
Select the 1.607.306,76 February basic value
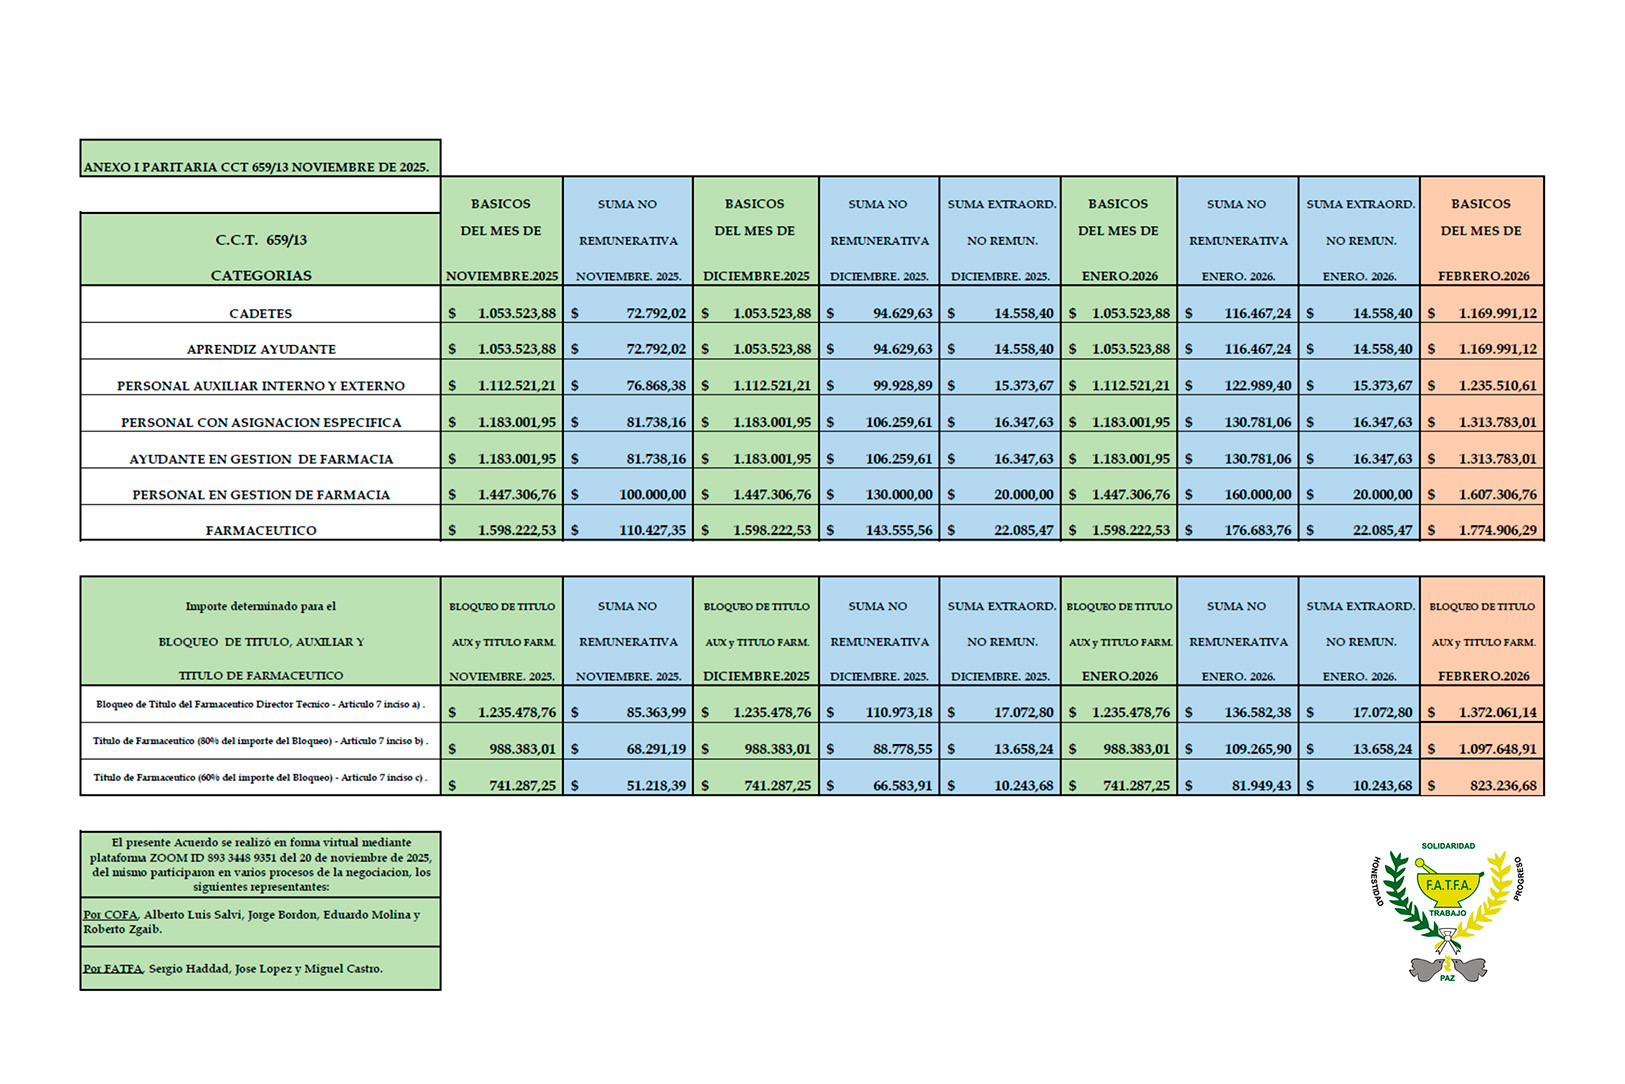pyautogui.click(x=1497, y=494)
